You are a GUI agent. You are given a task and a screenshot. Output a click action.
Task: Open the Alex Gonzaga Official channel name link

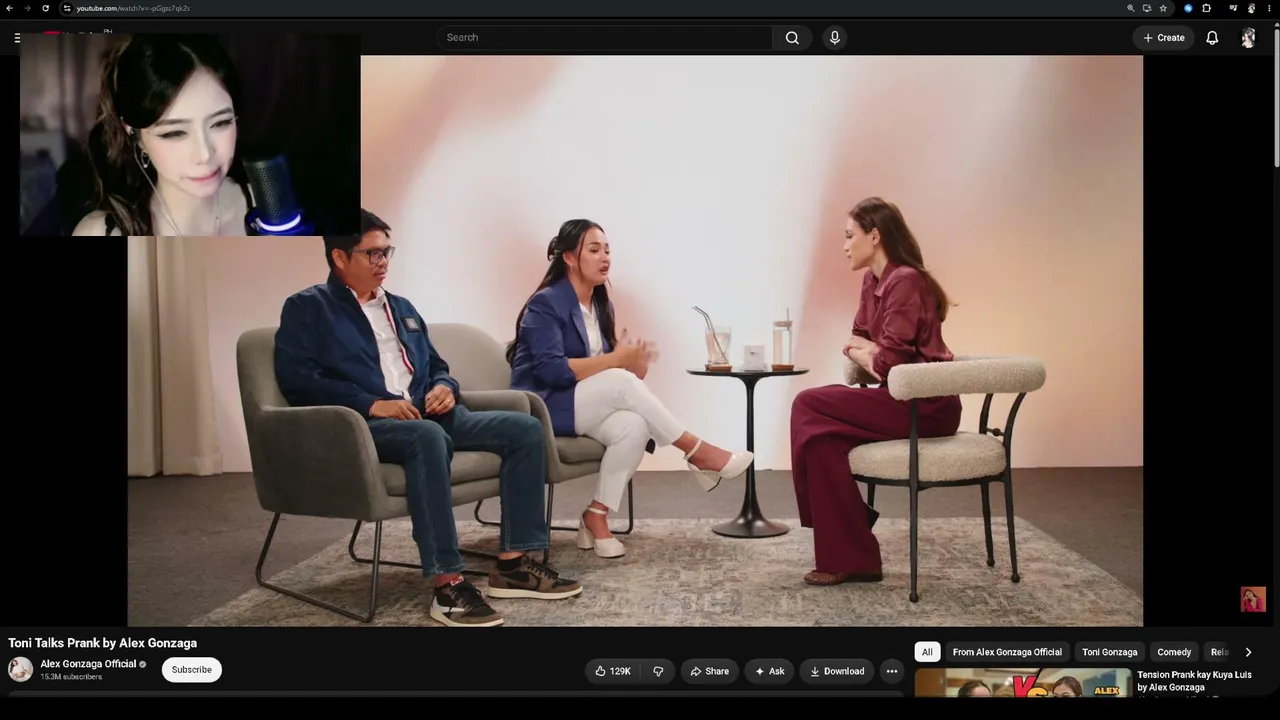coord(88,664)
